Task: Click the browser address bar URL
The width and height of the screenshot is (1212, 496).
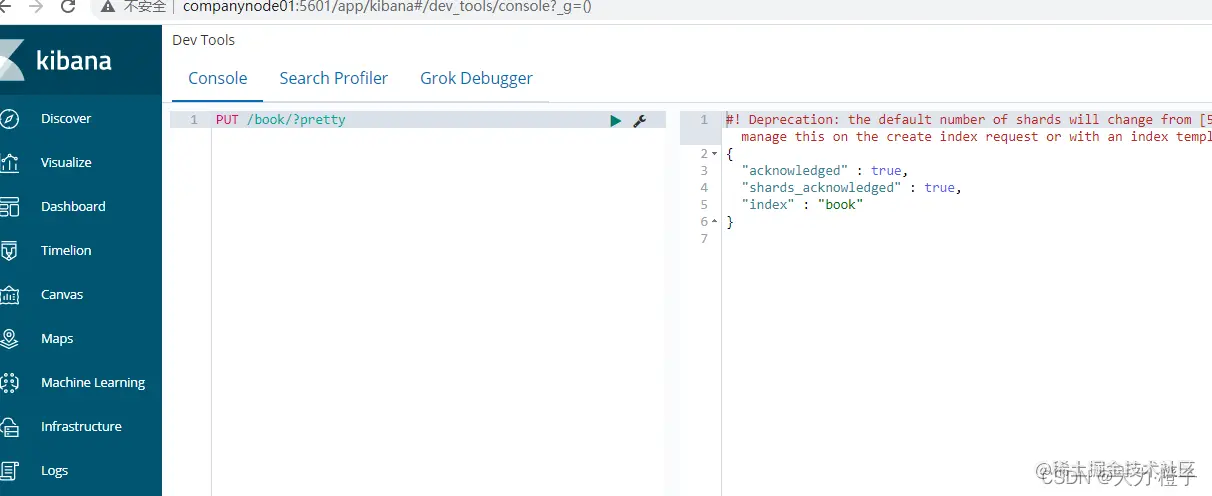Action: tap(387, 7)
